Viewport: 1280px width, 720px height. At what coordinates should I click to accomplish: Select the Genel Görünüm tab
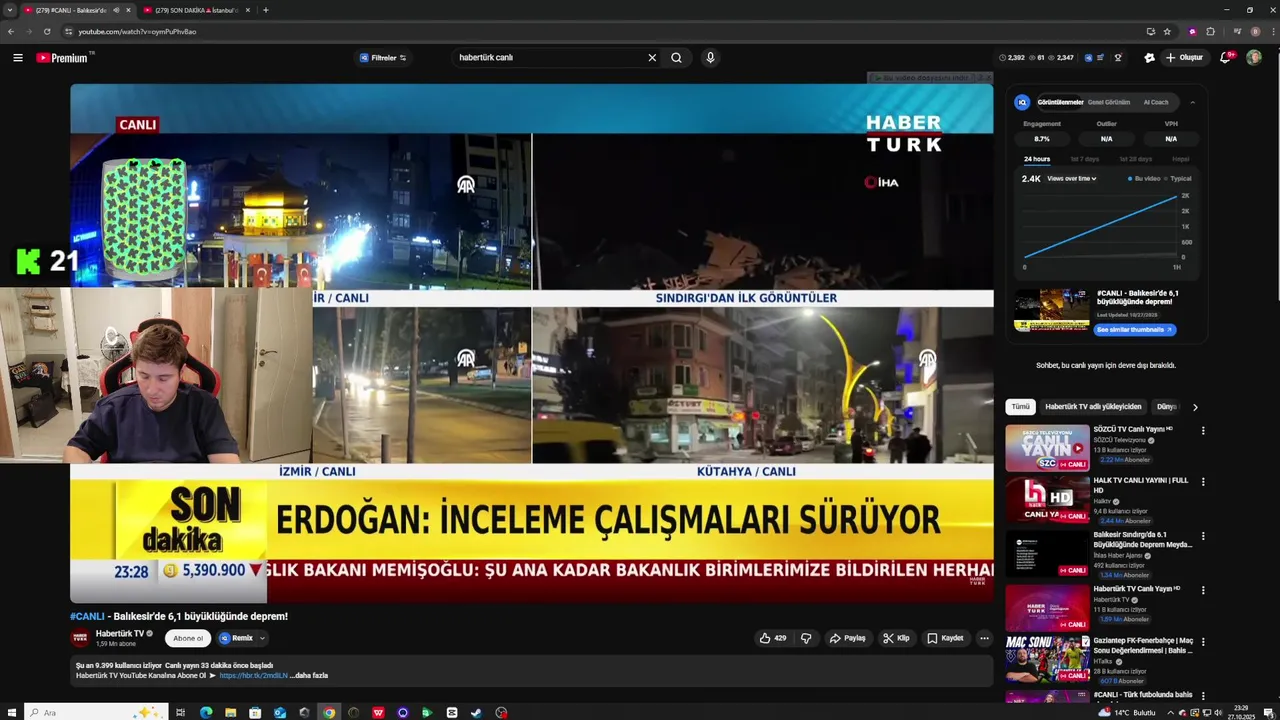point(1109,102)
